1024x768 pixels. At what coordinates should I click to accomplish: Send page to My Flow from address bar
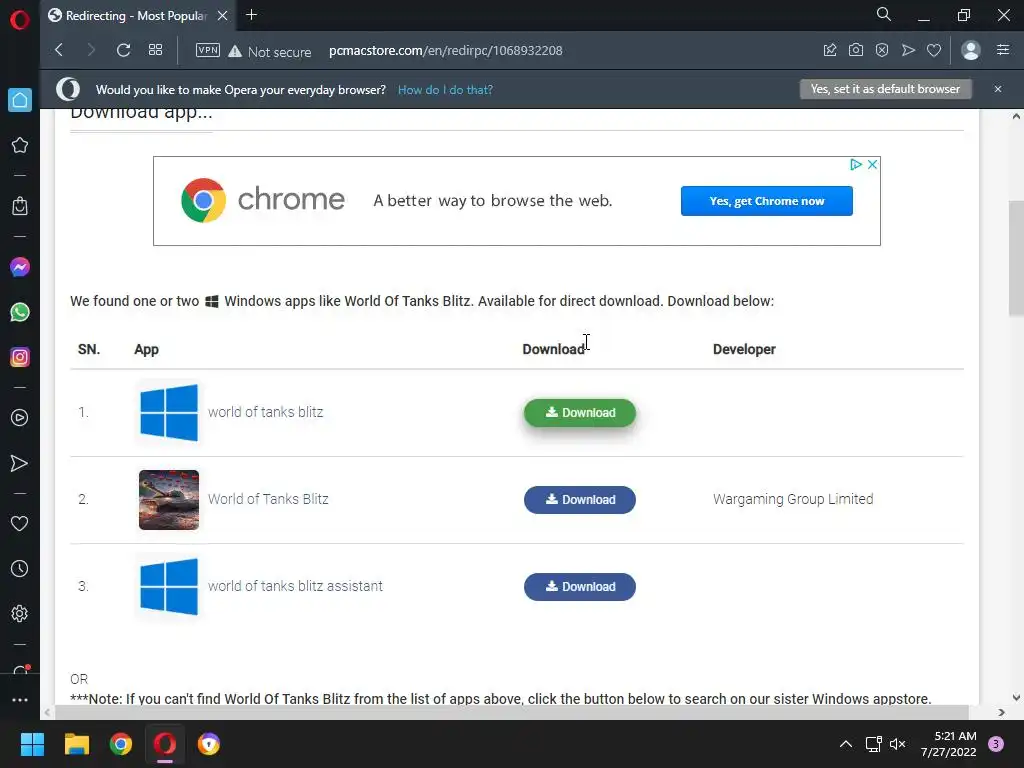point(908,50)
